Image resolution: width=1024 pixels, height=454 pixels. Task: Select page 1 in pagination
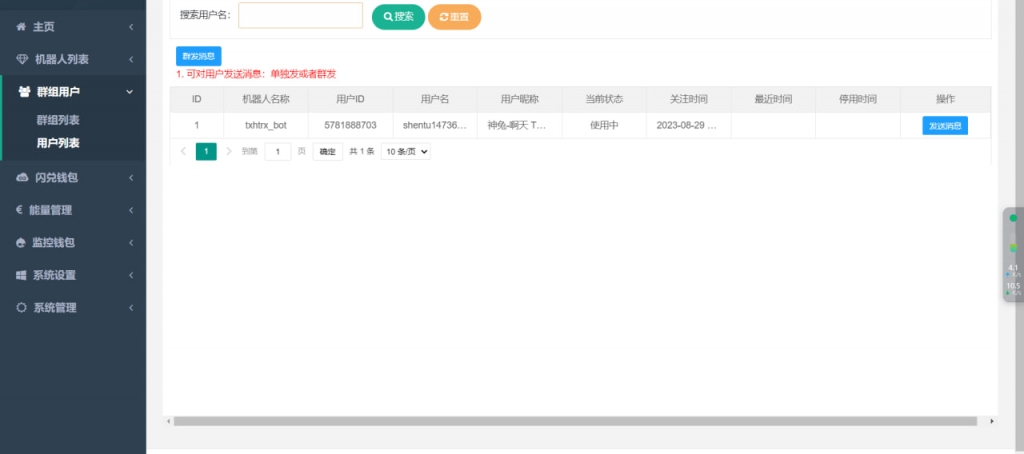click(206, 152)
